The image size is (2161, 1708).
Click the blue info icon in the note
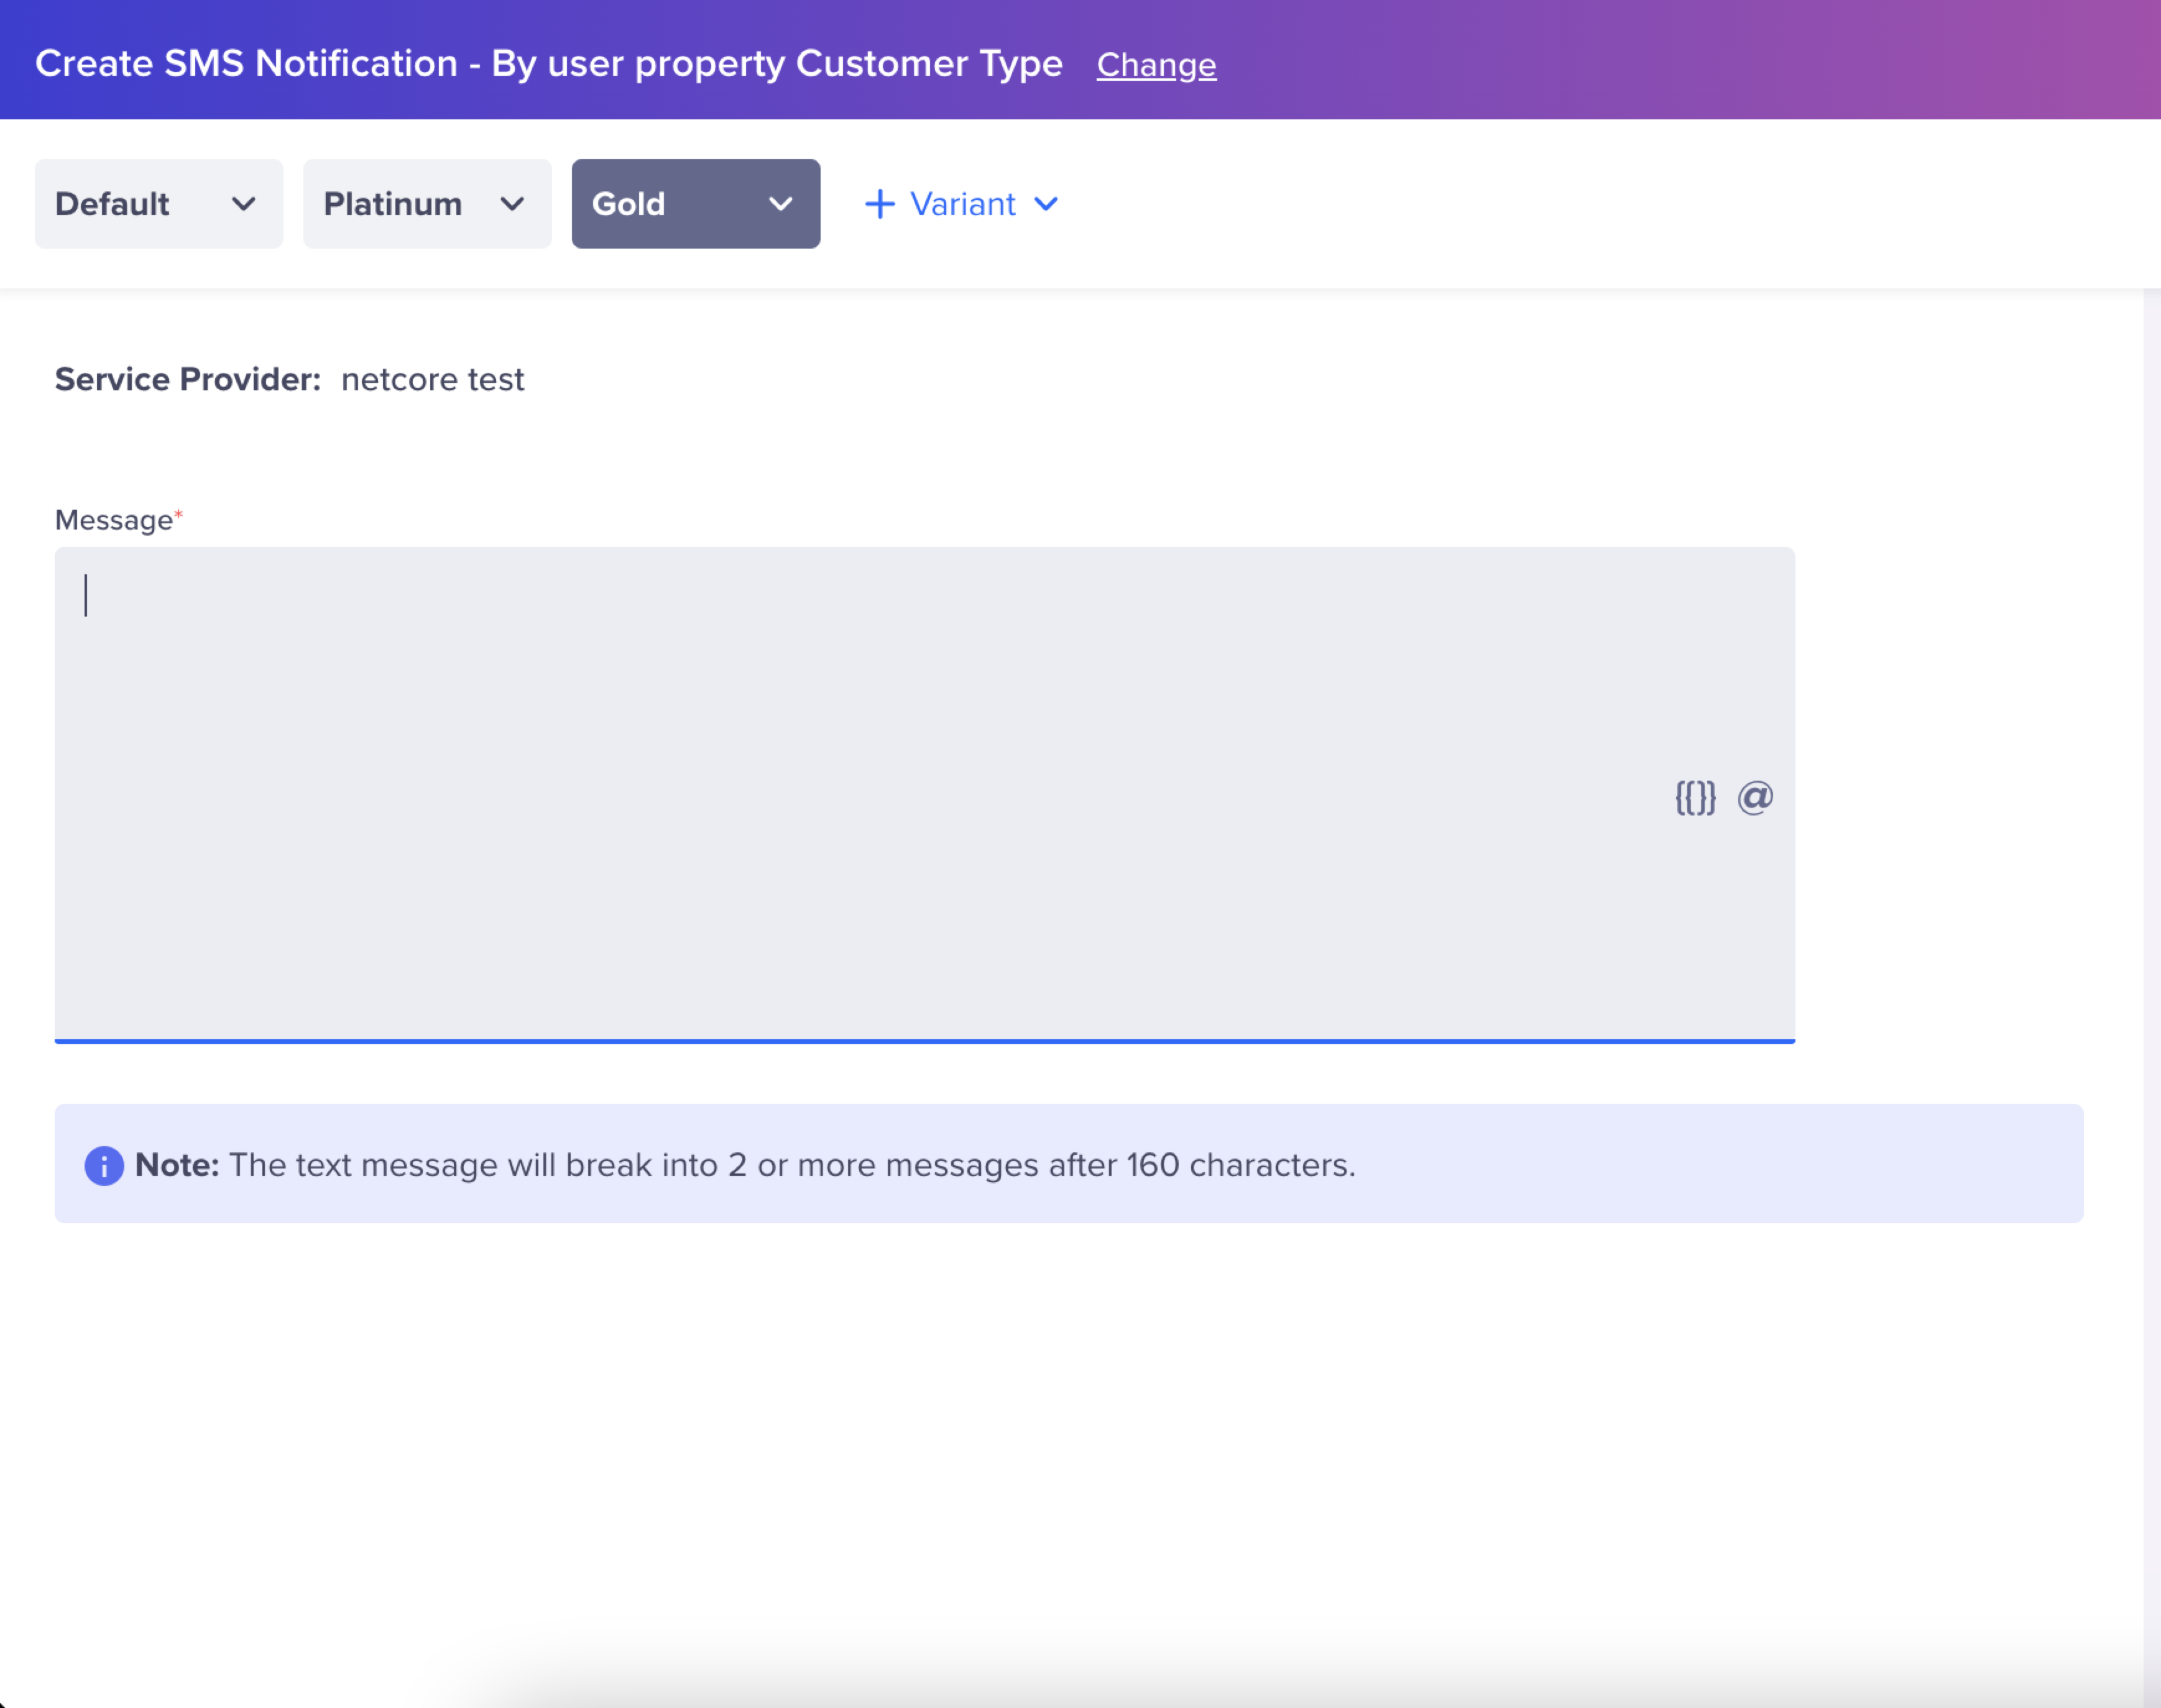click(x=104, y=1165)
